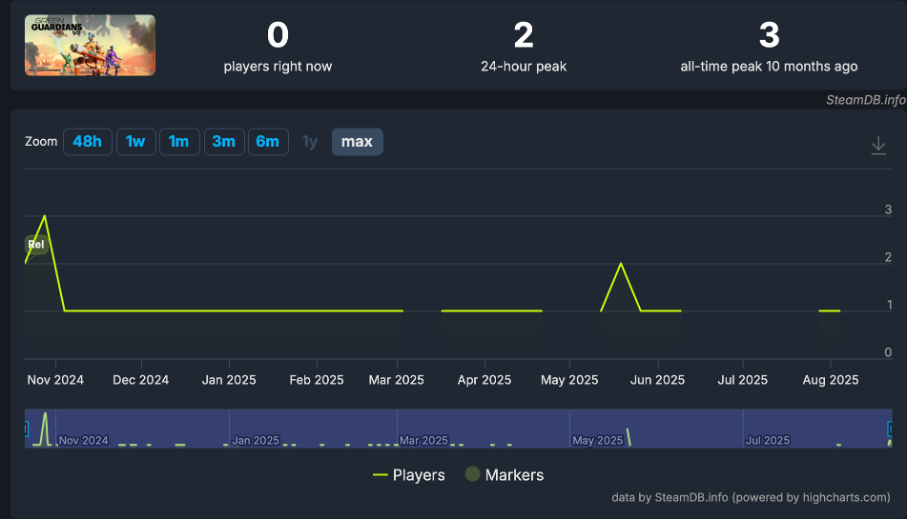
Task: Open the chart download menu icon
Action: (x=878, y=145)
